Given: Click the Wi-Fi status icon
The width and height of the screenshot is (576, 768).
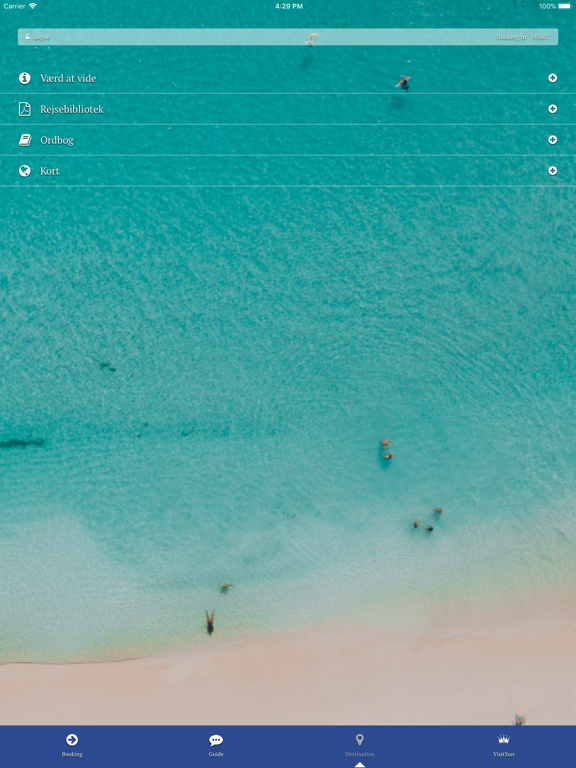Looking at the screenshot, I should (x=33, y=6).
